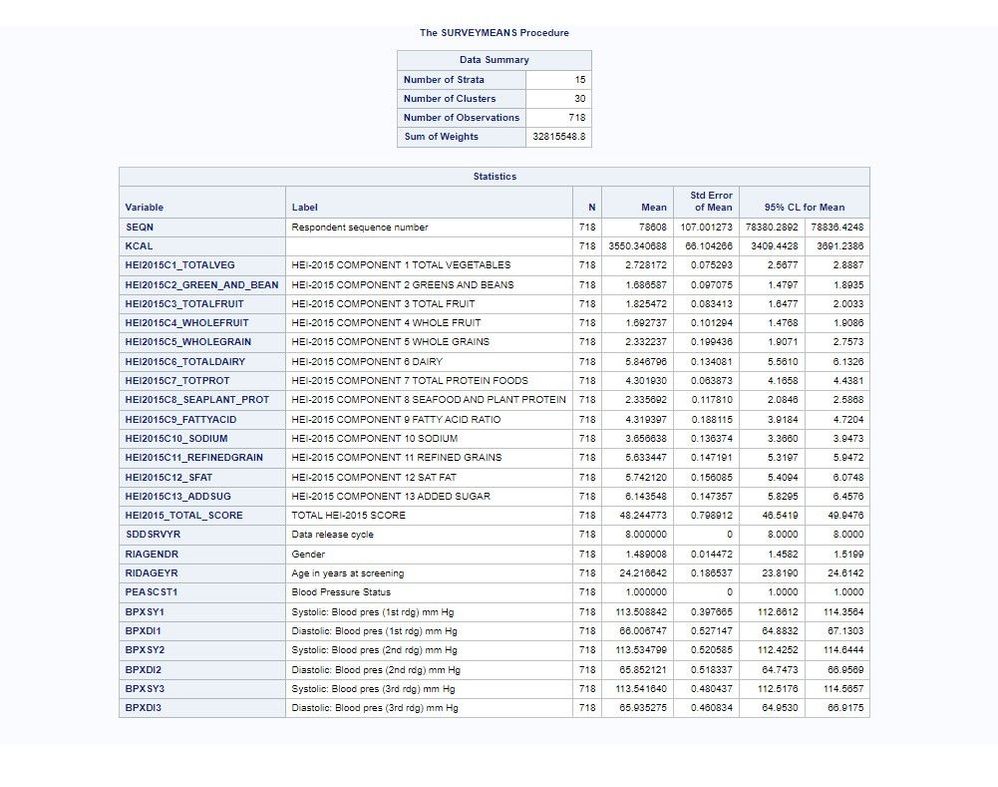
Task: Click the "Std Error of Mean" column header
Action: 711,201
